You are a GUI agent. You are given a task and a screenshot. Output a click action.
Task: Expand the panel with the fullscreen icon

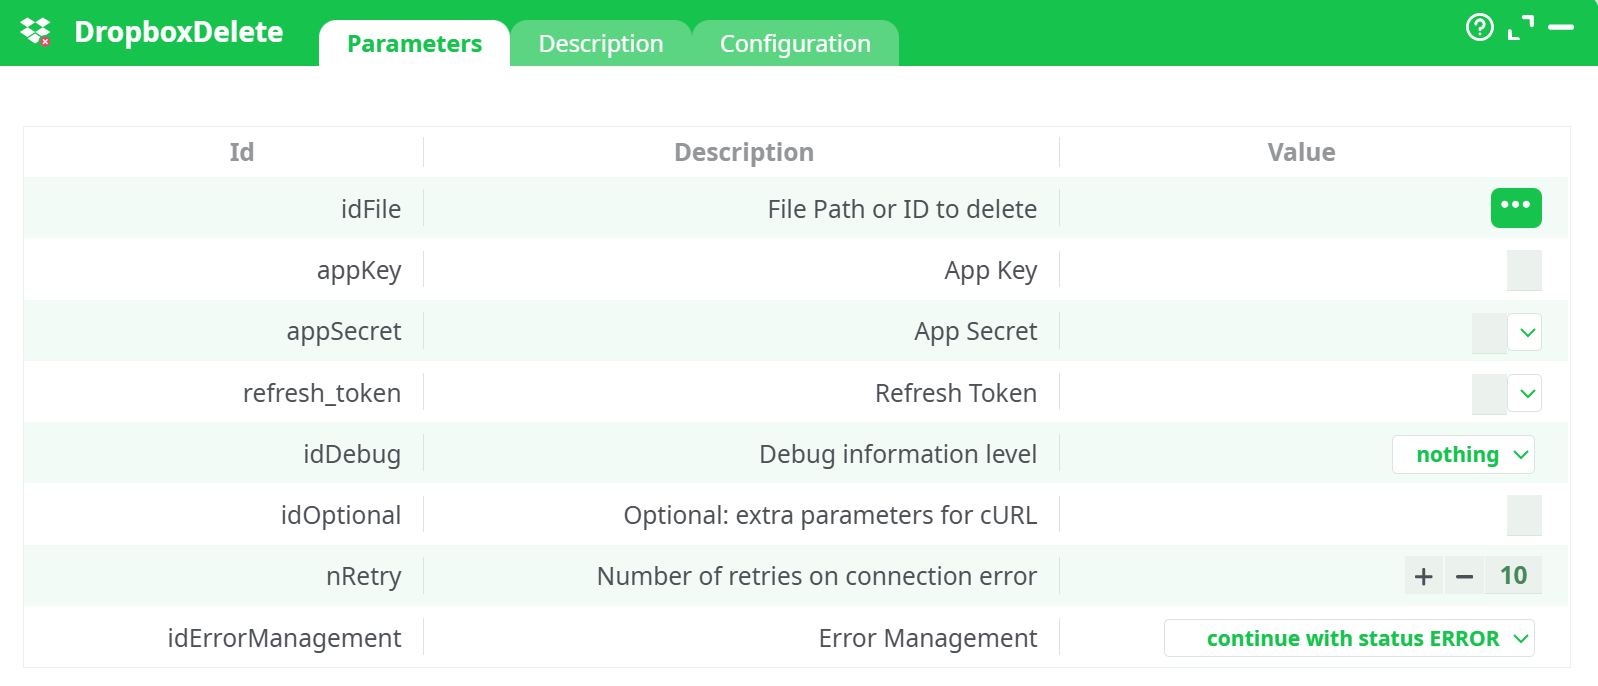(1520, 28)
